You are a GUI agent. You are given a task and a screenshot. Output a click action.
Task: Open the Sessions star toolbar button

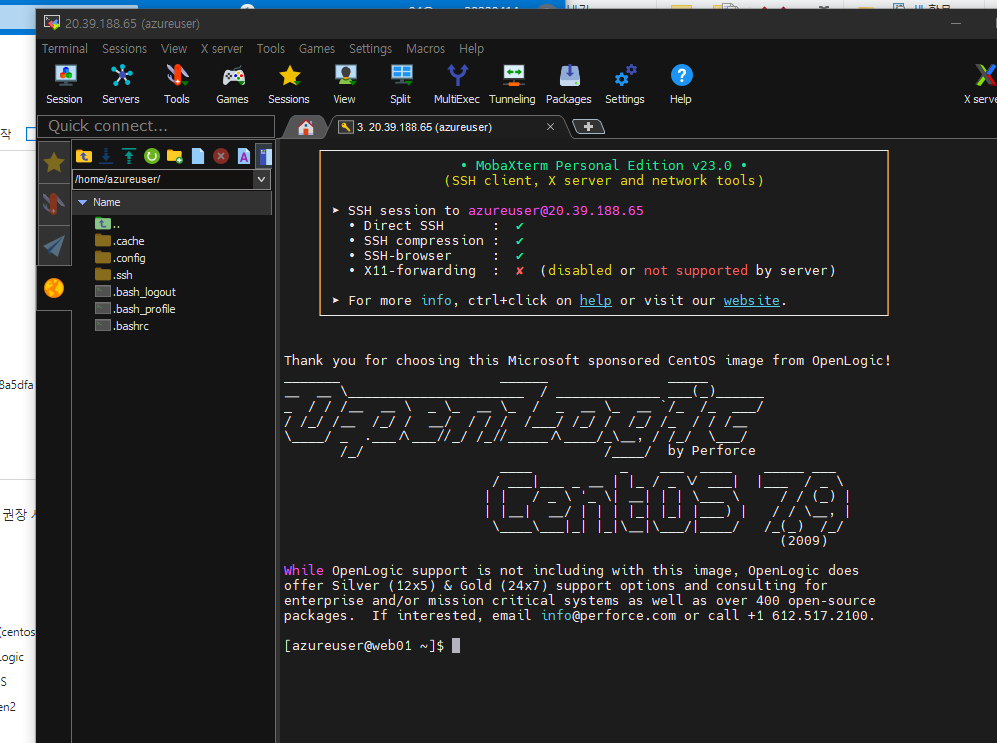(289, 85)
